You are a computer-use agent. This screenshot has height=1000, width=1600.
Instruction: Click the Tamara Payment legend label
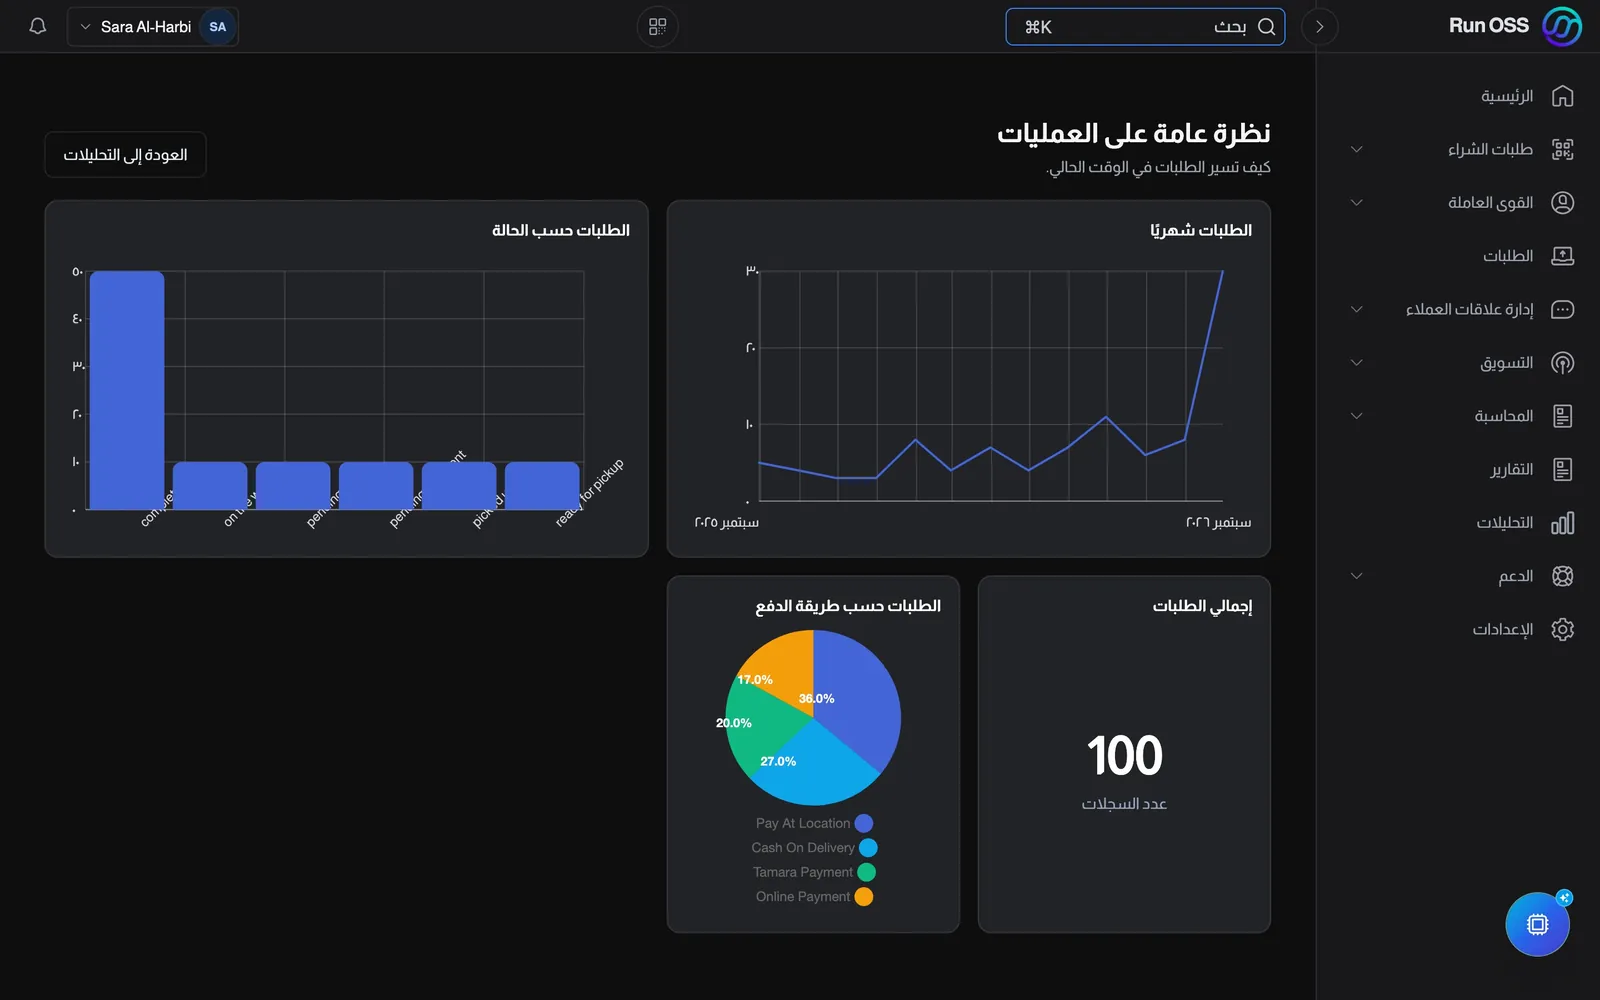tap(803, 872)
